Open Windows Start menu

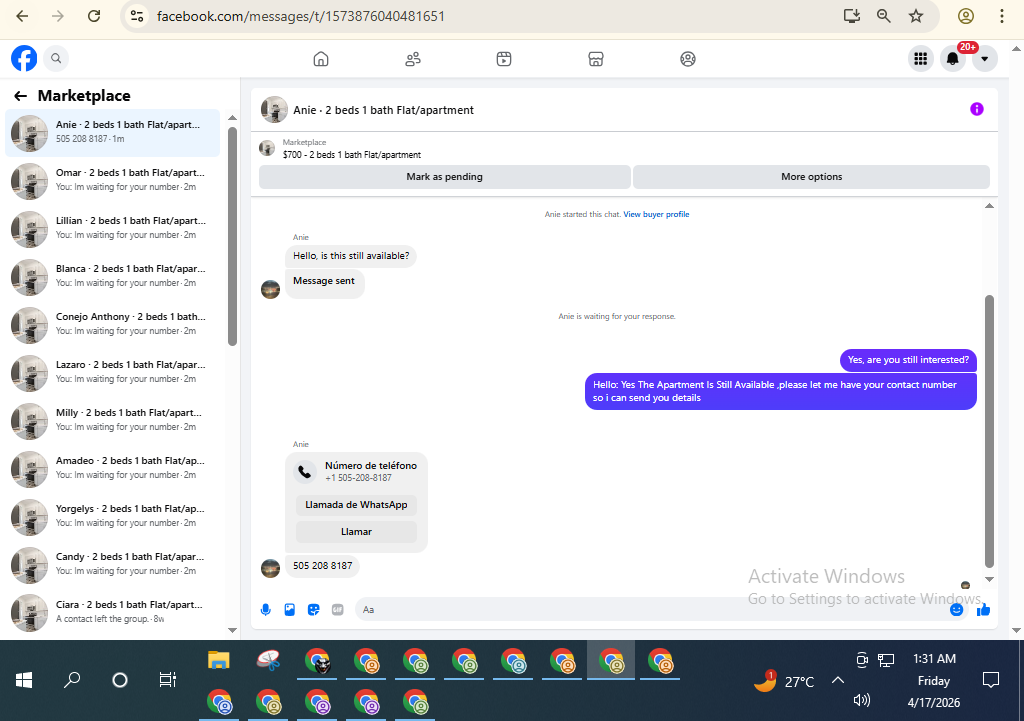[24, 681]
